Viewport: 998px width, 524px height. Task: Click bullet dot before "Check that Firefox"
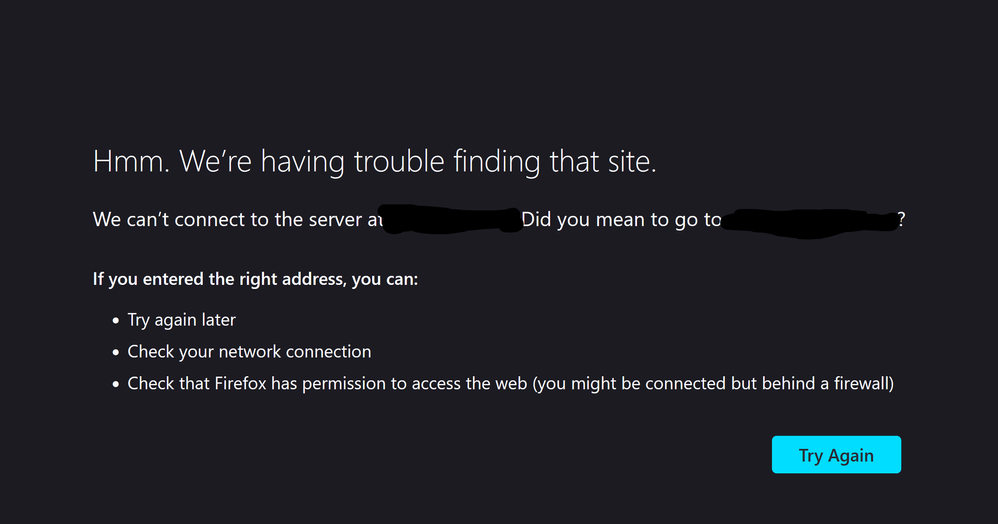[114, 385]
